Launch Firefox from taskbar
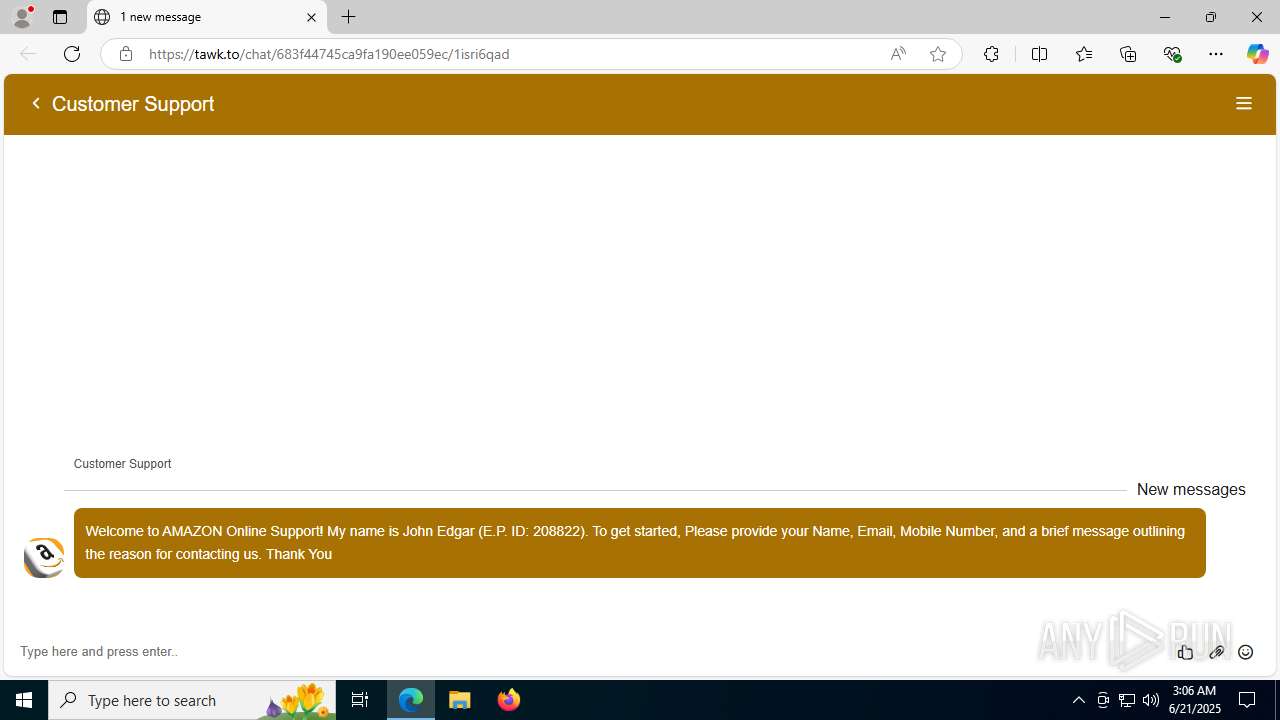This screenshot has width=1280, height=720. 509,700
